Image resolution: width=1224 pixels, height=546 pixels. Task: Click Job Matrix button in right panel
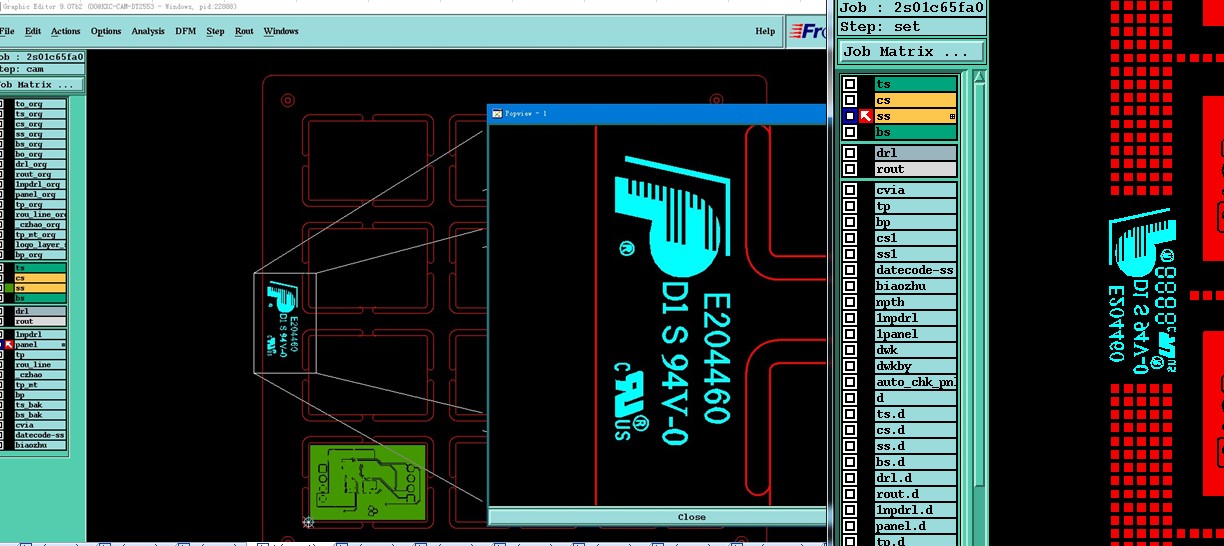click(912, 52)
